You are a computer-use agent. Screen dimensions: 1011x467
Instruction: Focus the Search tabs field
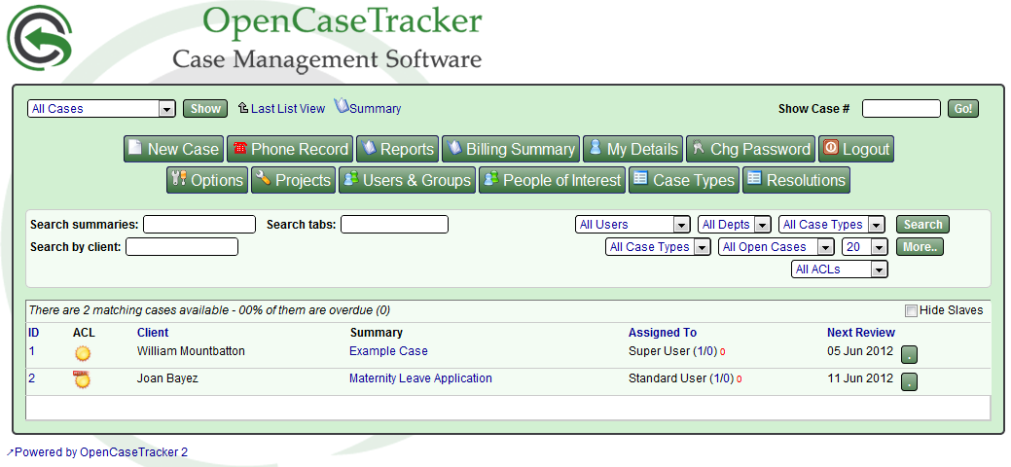(x=394, y=224)
